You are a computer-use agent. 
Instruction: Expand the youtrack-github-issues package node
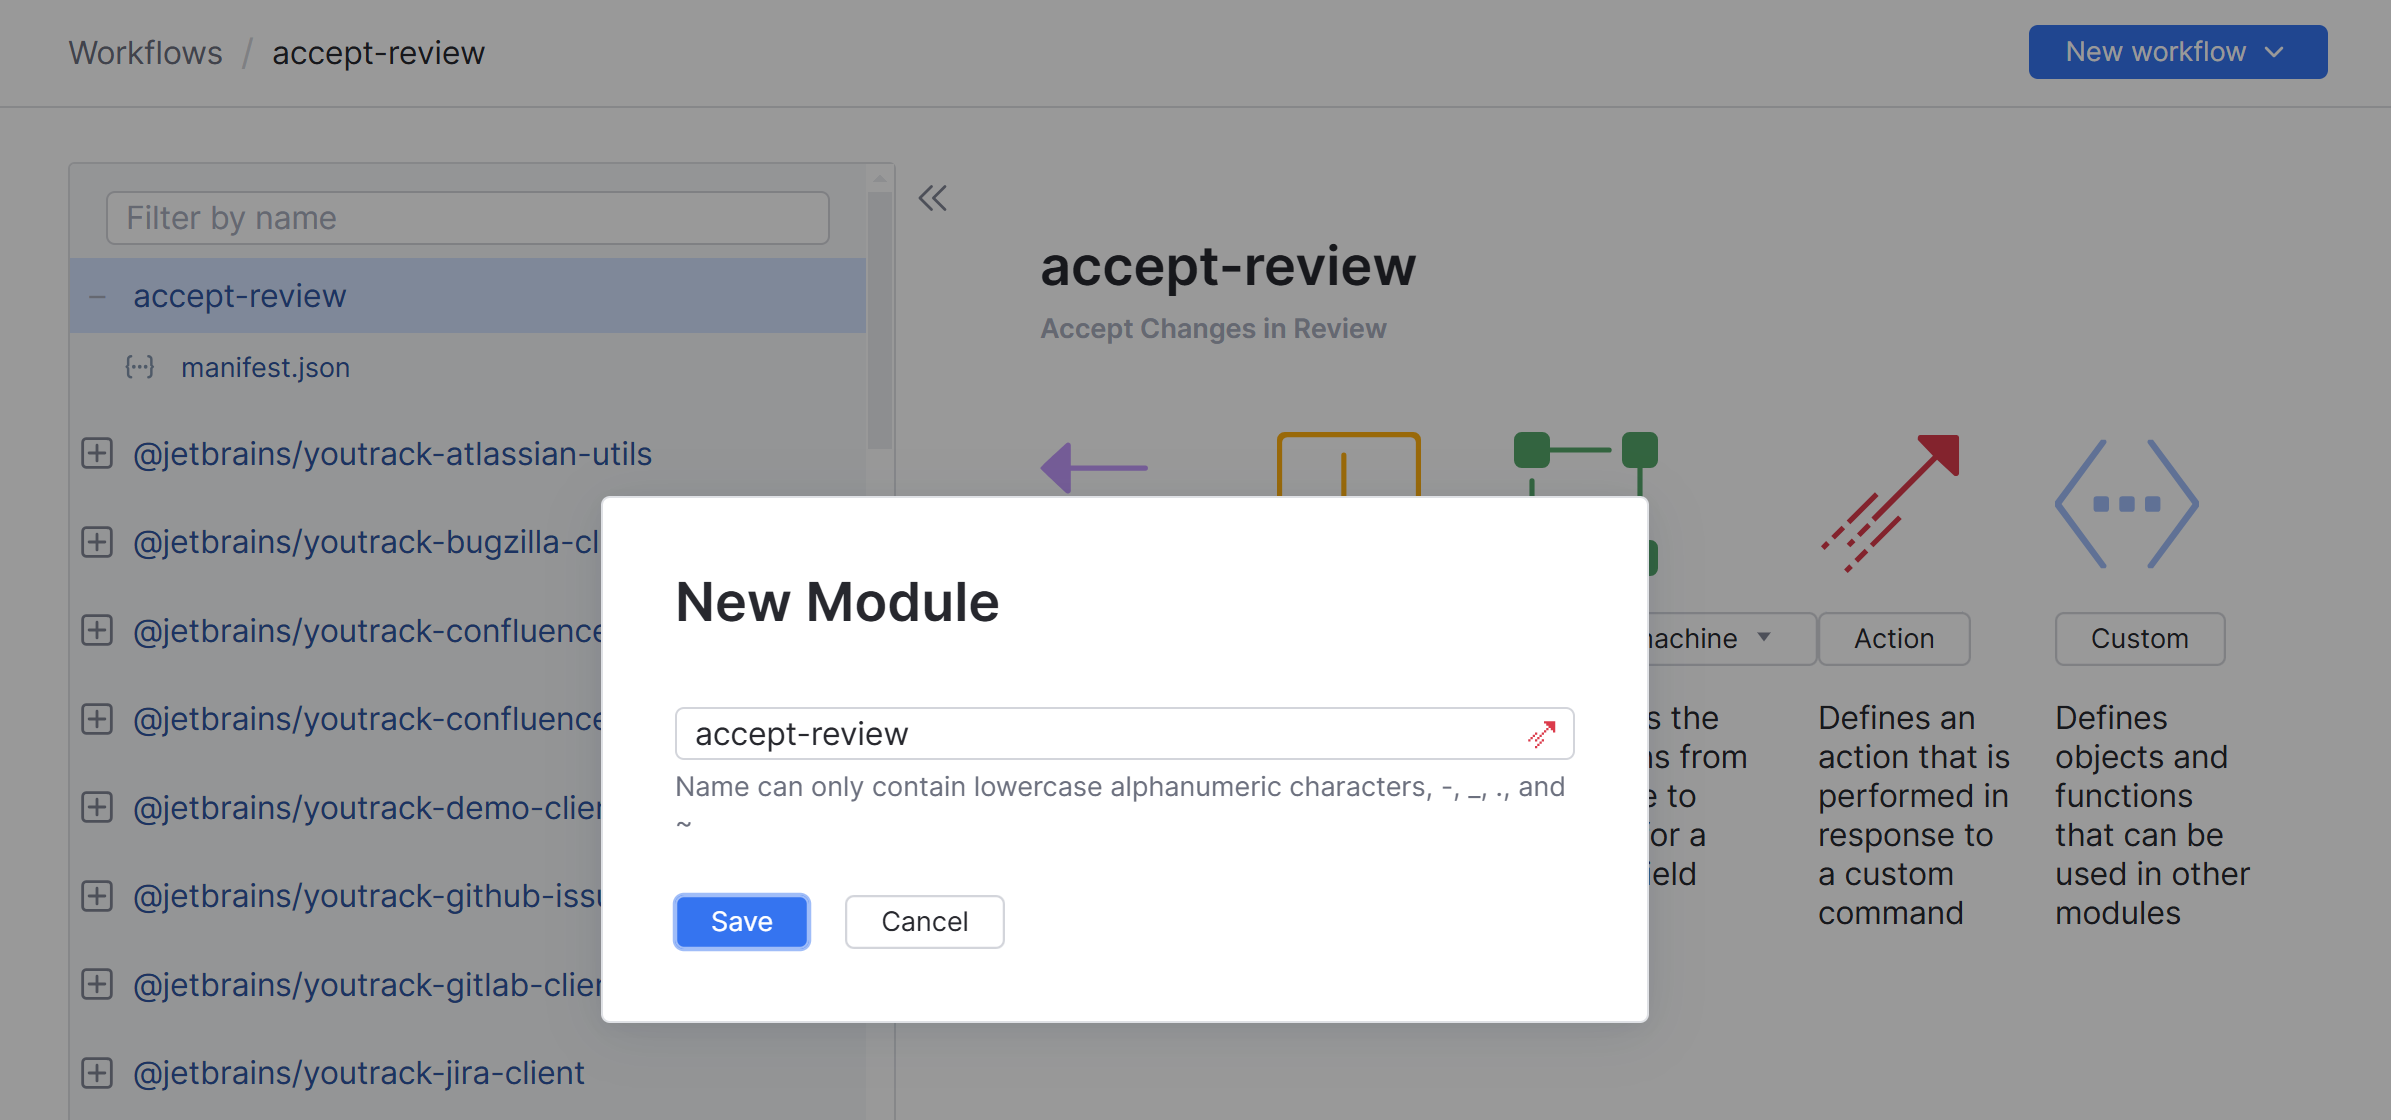point(97,896)
